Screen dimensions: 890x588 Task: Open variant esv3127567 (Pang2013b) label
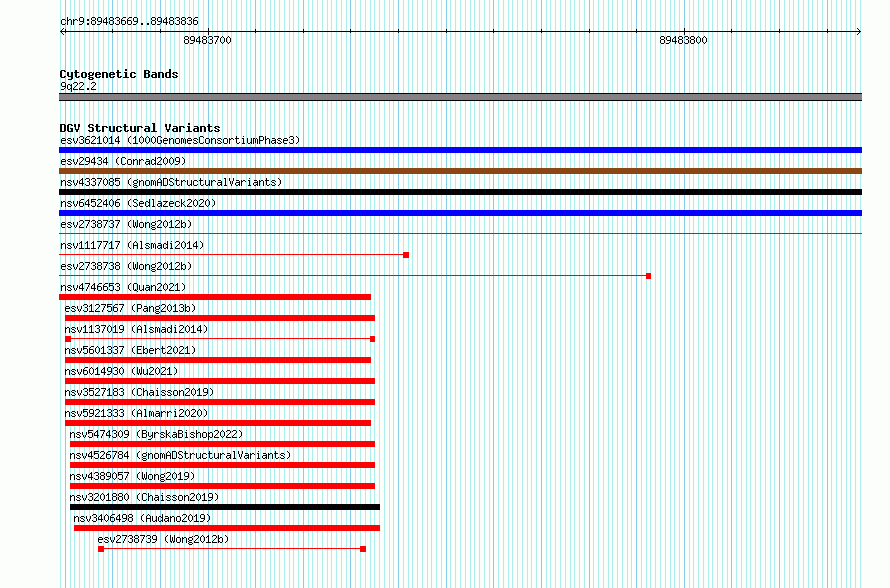click(130, 308)
